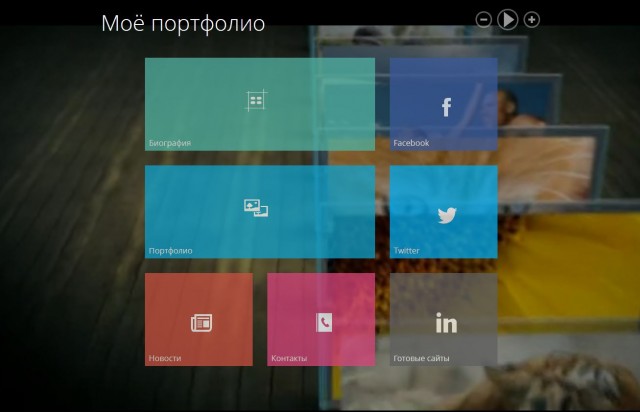Click the LinkedIn in logo icon
This screenshot has width=640, height=412.
tap(446, 323)
